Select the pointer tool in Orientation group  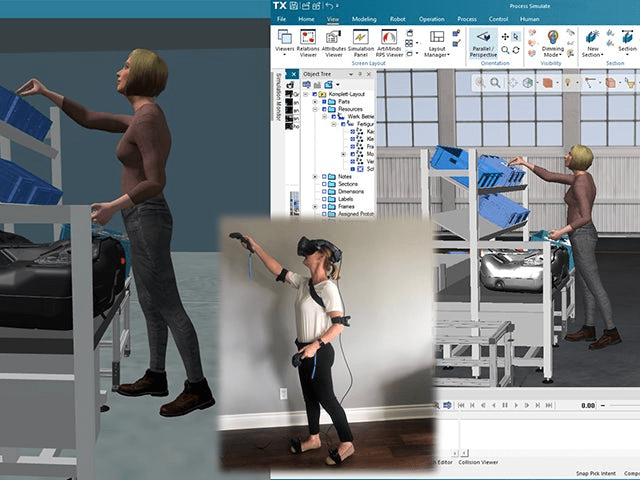coord(516,37)
